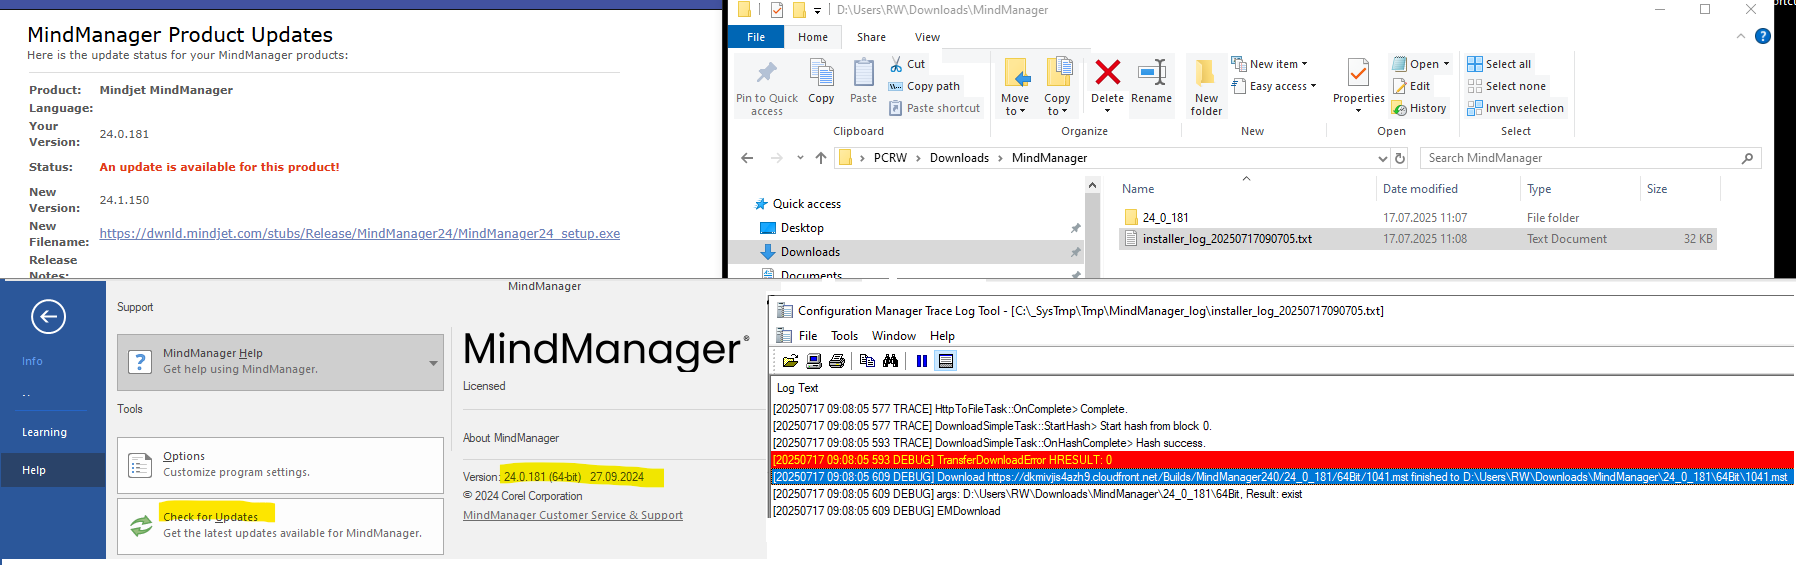
Task: Click the up arrow to the parent folder
Action: (821, 158)
